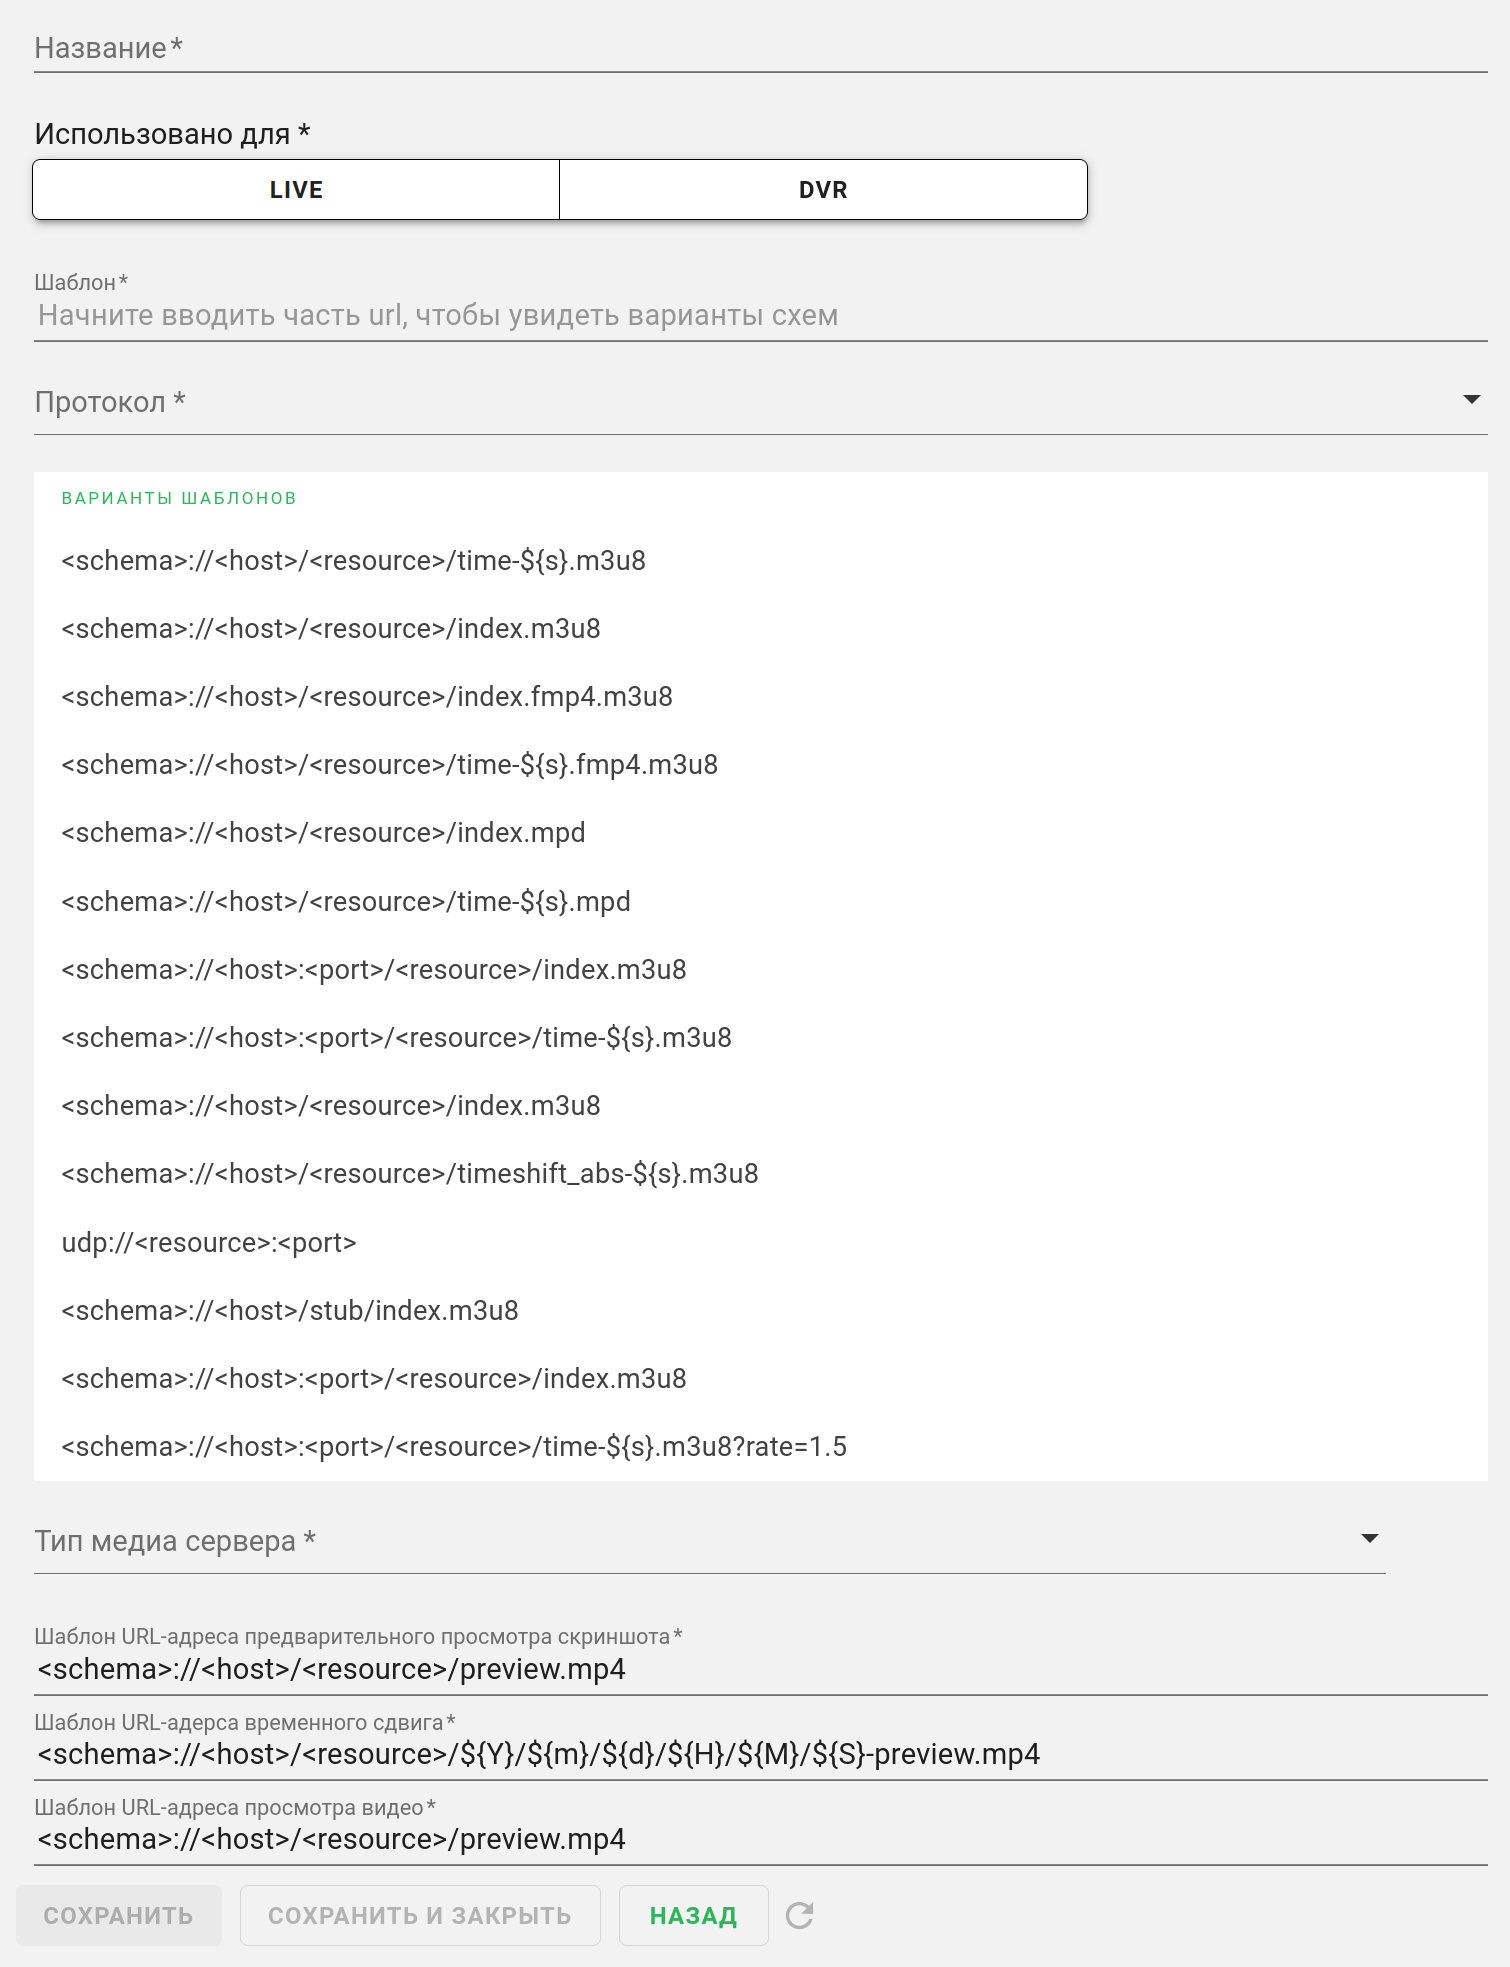This screenshot has width=1510, height=1967.
Task: Click the Название input field
Action: tap(760, 48)
